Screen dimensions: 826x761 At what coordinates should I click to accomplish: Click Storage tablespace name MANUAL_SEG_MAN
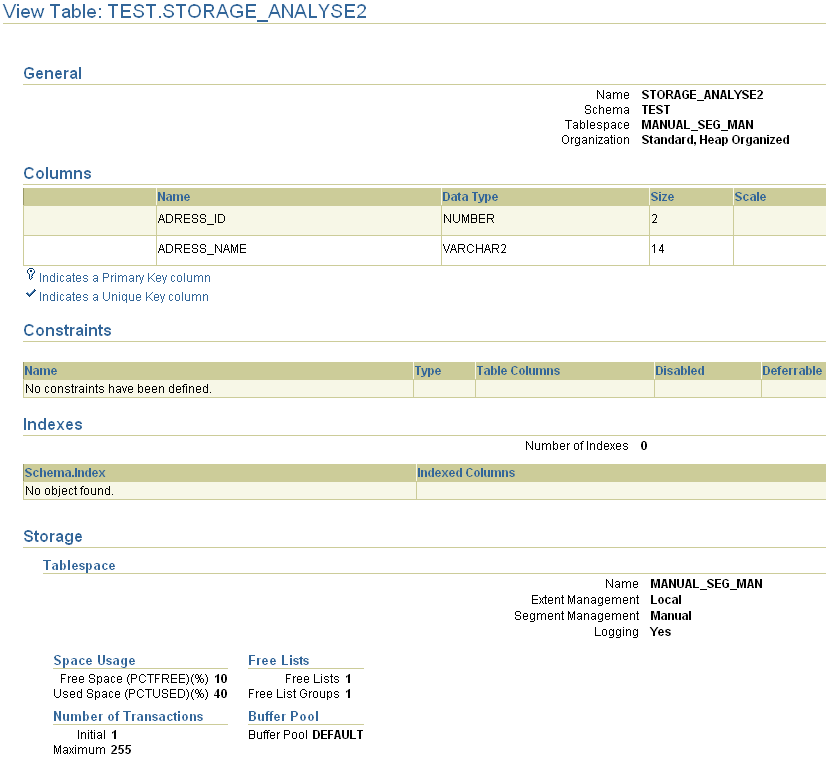click(706, 584)
